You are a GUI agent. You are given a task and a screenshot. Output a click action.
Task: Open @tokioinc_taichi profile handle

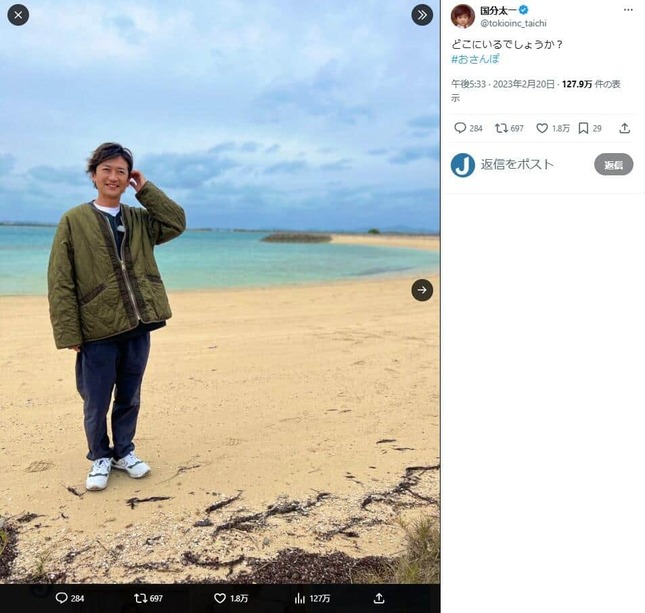click(x=513, y=23)
